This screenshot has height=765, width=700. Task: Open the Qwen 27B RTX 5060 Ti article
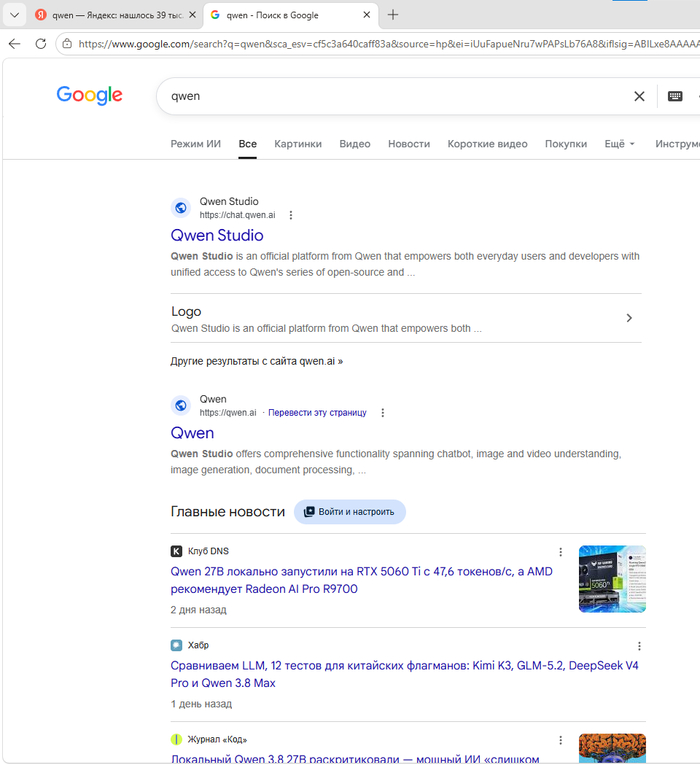pos(361,580)
